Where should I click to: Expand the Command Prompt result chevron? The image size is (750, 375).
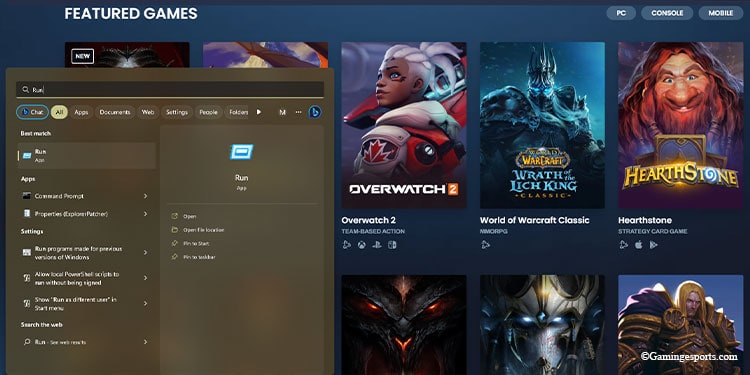click(x=145, y=196)
